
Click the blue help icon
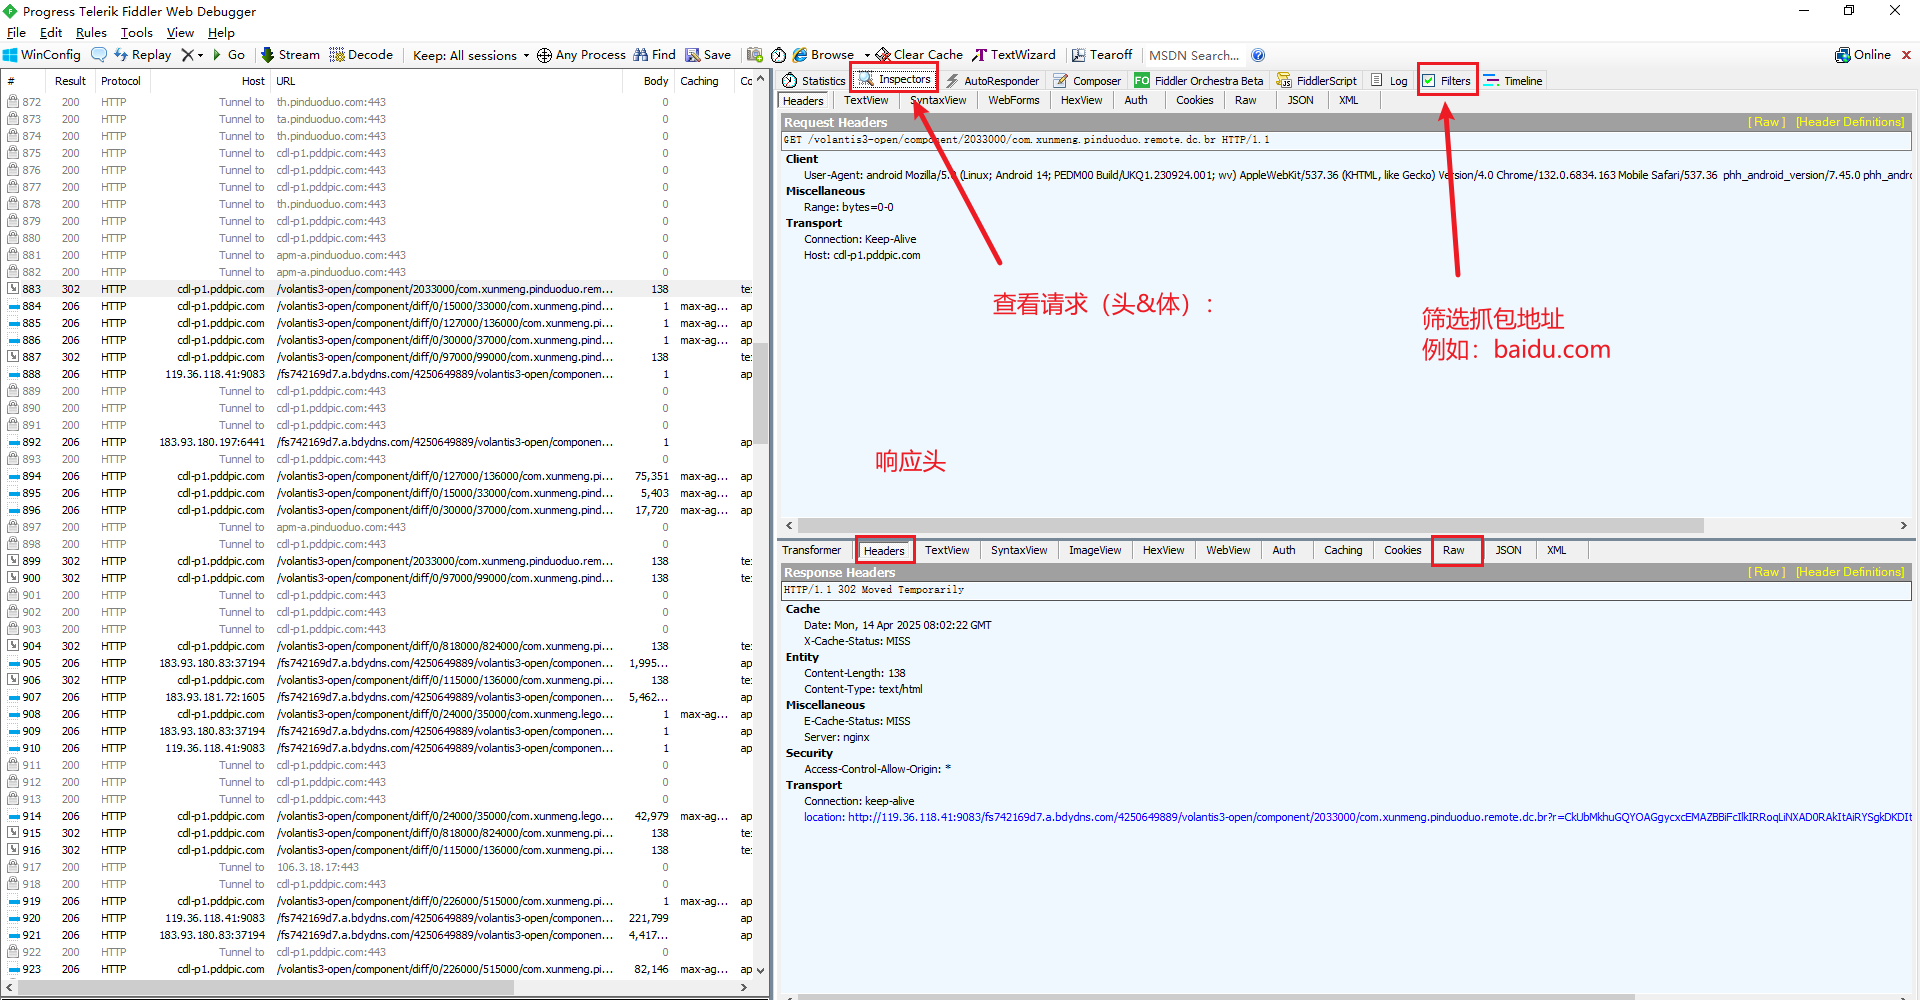1258,55
